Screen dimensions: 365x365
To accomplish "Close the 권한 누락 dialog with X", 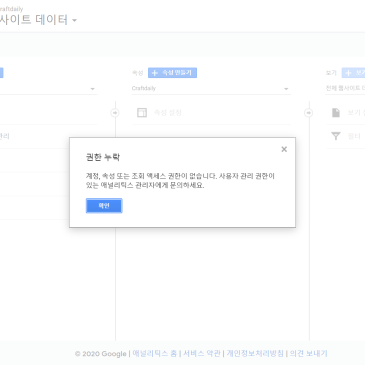I will pos(284,149).
